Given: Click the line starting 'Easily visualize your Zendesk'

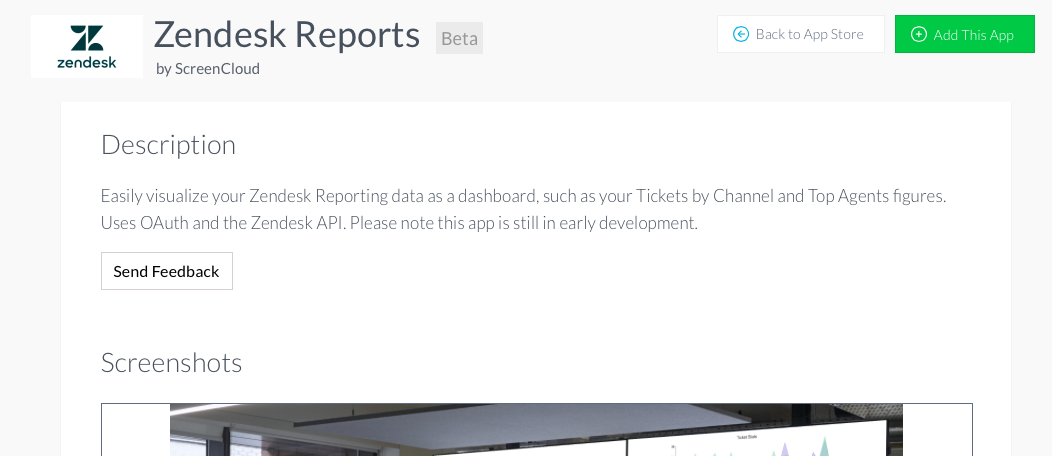Looking at the screenshot, I should coord(523,196).
